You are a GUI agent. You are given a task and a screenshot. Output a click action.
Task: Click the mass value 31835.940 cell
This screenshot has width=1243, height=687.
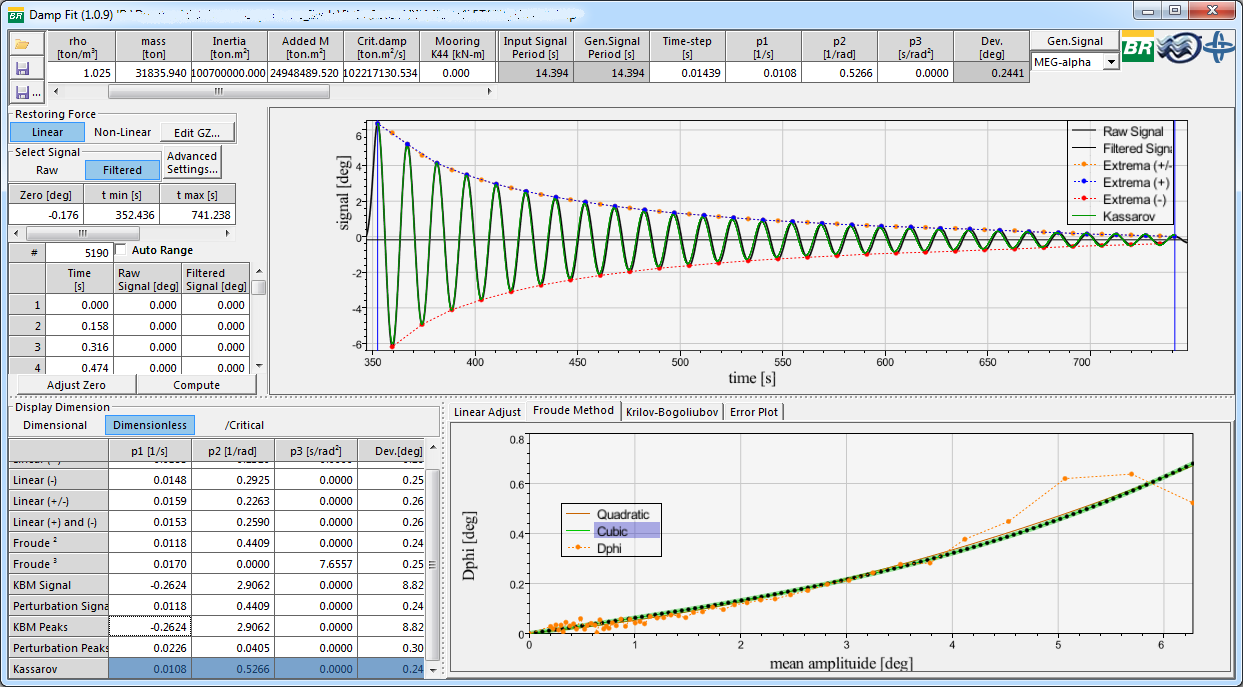153,73
